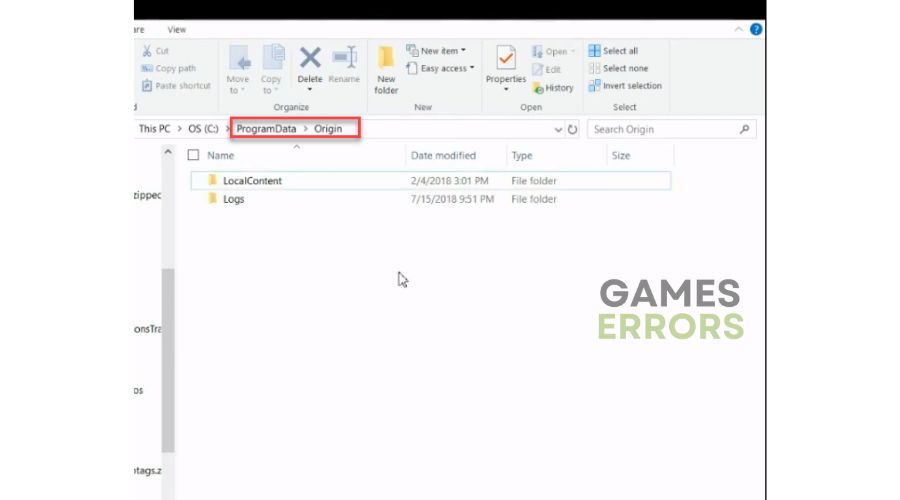
Task: Select the Logs folder
Action: click(430, 199)
